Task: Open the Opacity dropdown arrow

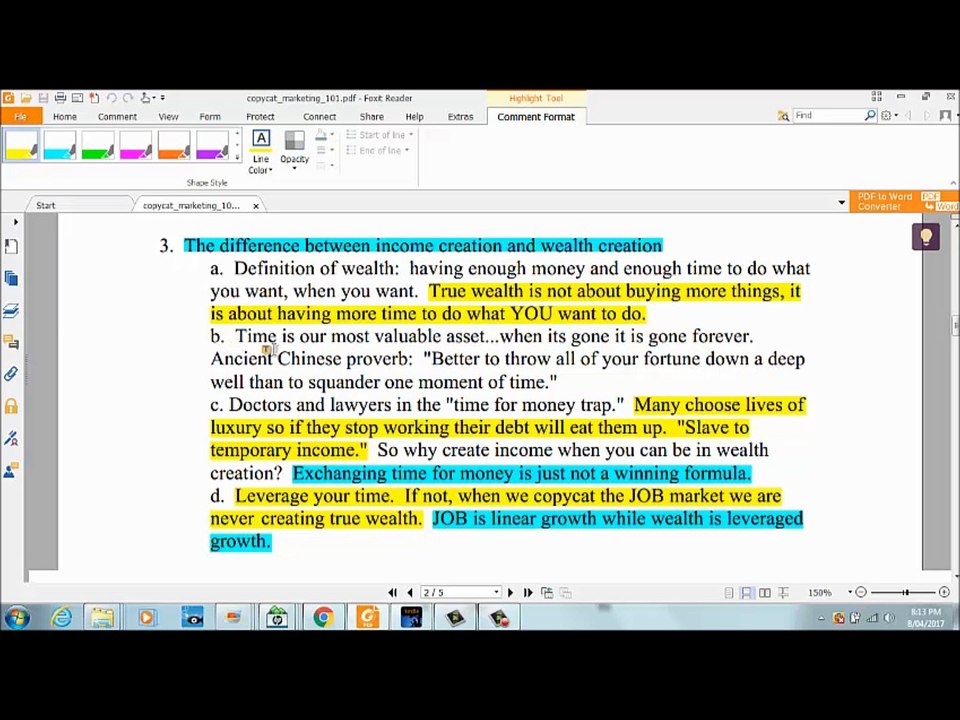Action: 294,168
